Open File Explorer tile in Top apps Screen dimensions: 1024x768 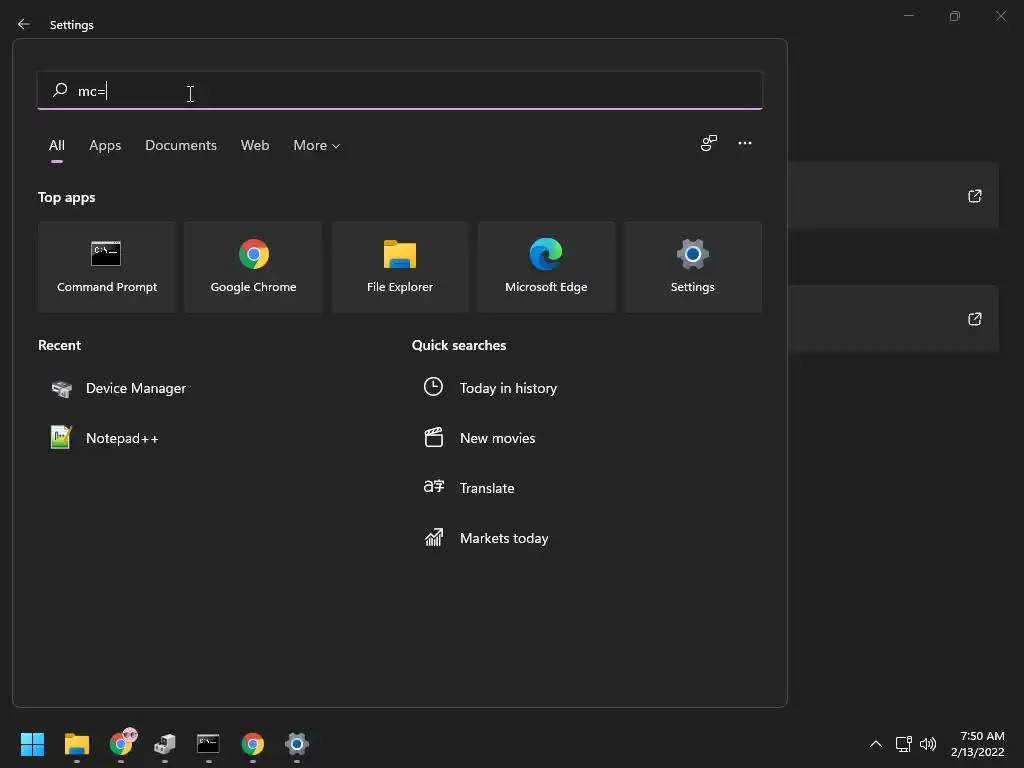[x=400, y=267]
